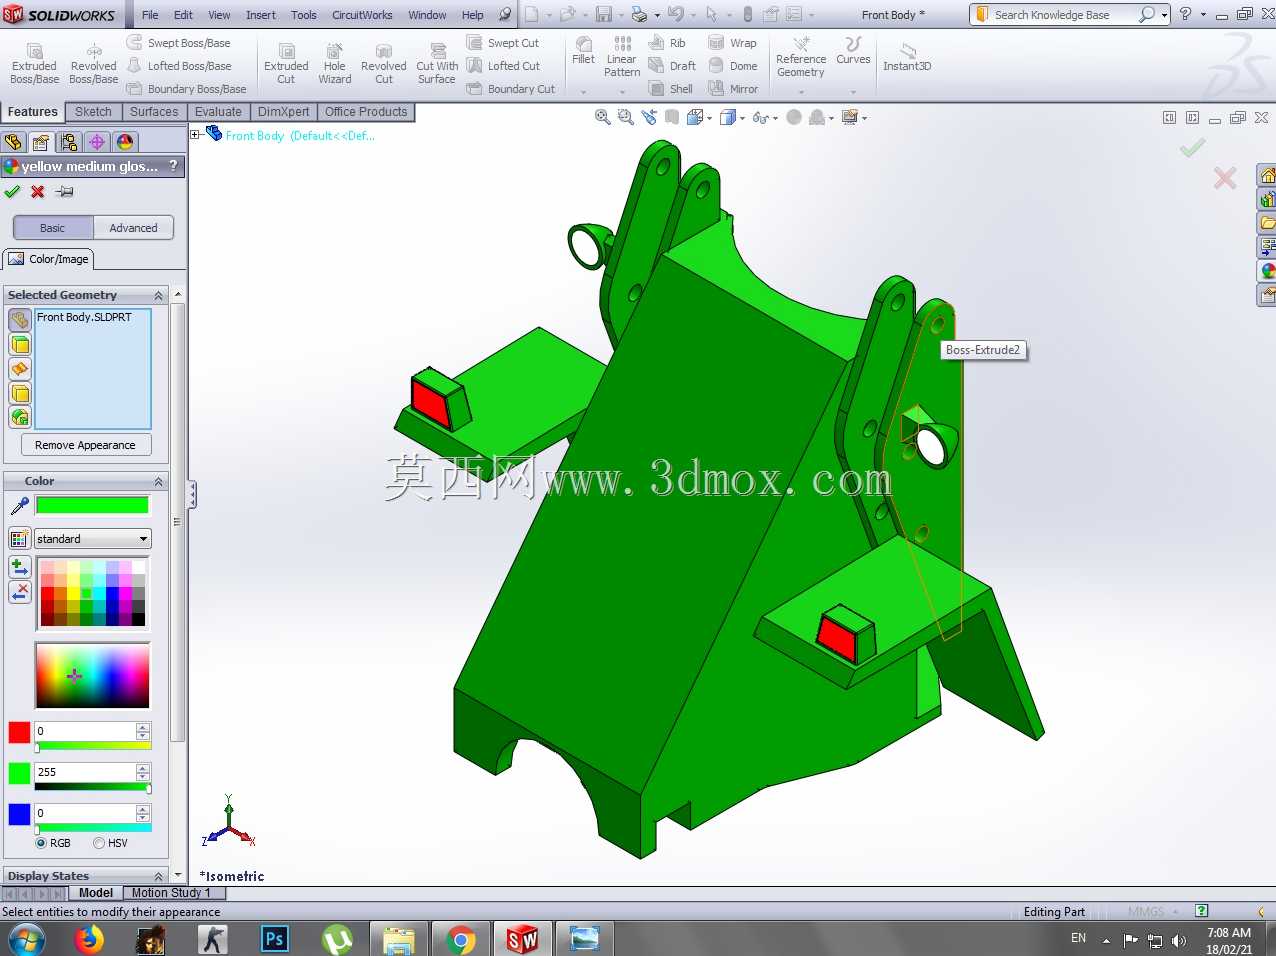Click the Remove Appearance button
1276x956 pixels.
pyautogui.click(x=85, y=445)
